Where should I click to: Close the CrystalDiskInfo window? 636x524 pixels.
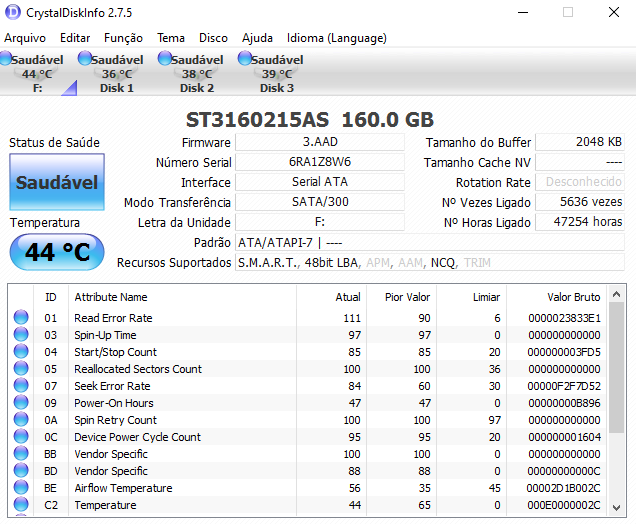614,12
